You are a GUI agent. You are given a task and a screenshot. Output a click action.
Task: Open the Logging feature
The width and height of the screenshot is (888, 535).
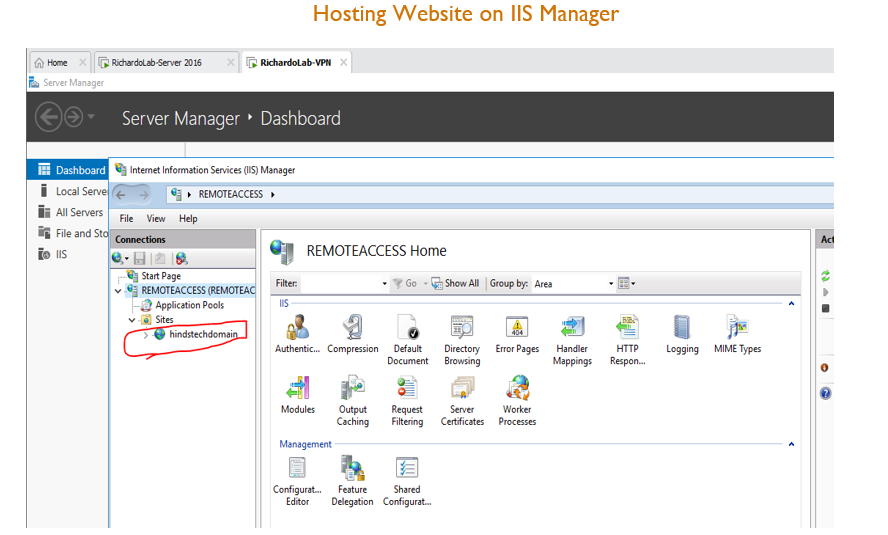(x=682, y=334)
